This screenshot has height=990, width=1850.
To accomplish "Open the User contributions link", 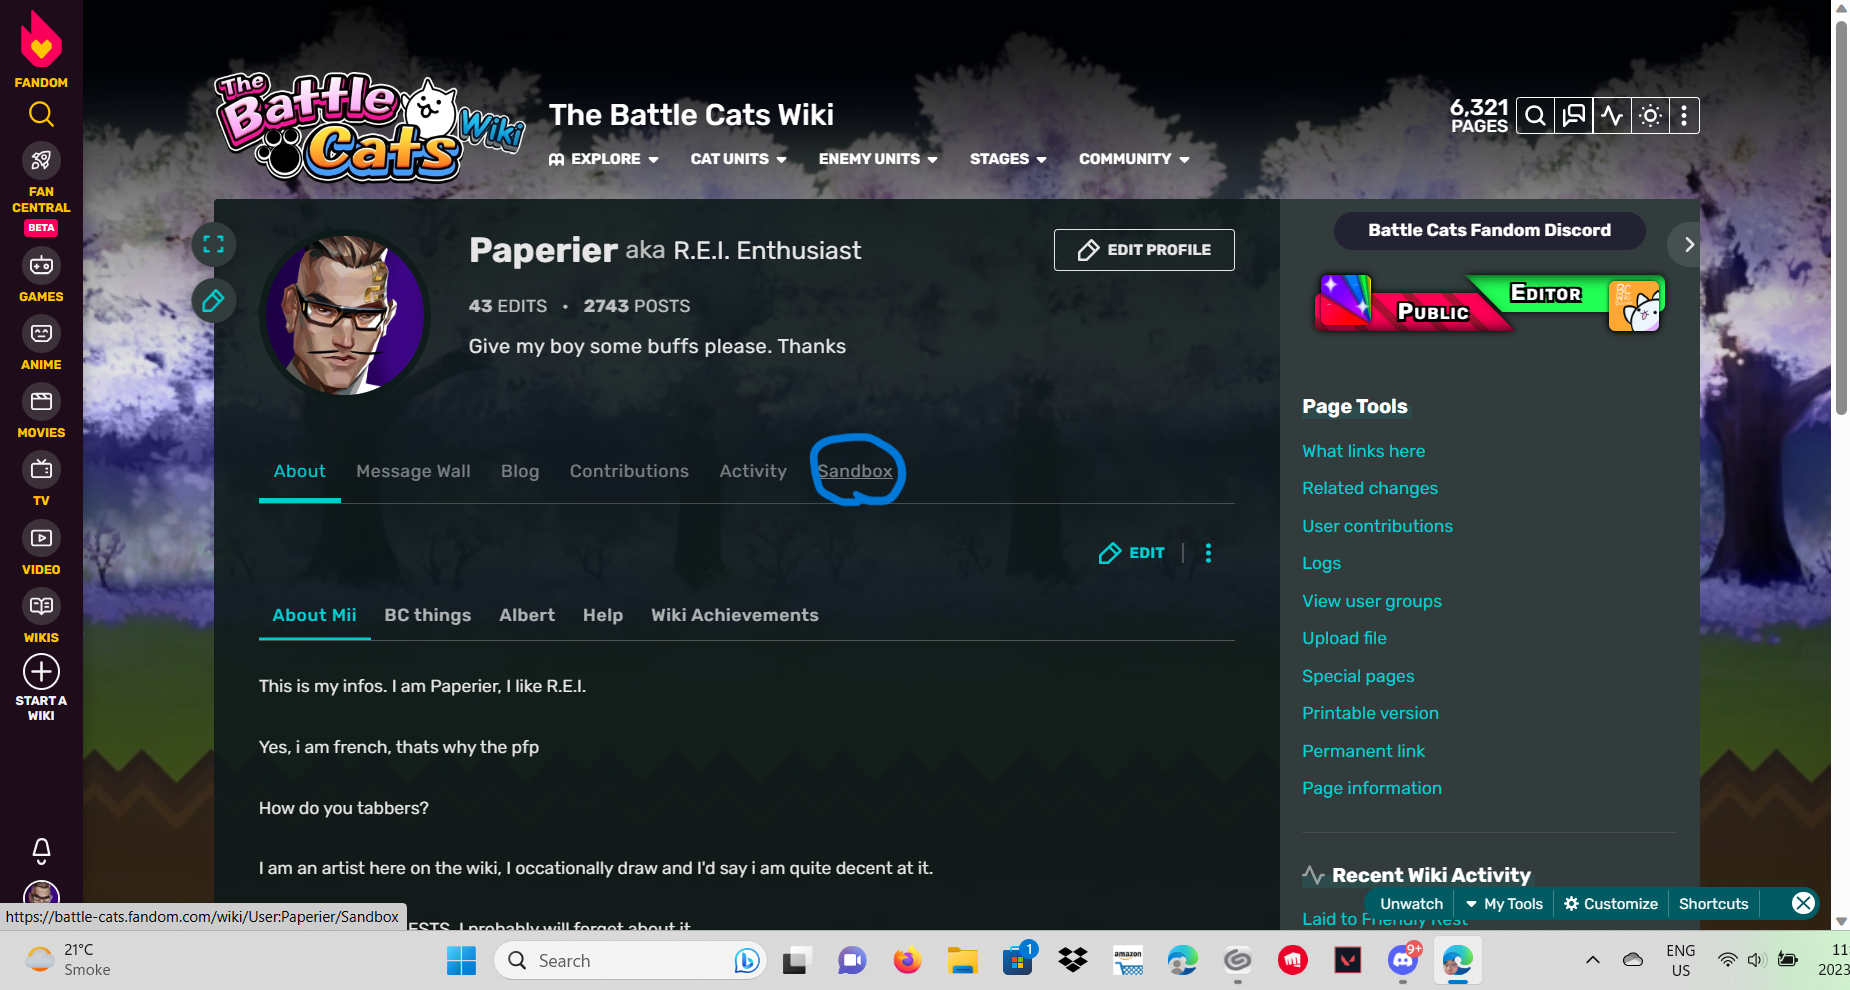I will pos(1378,526).
